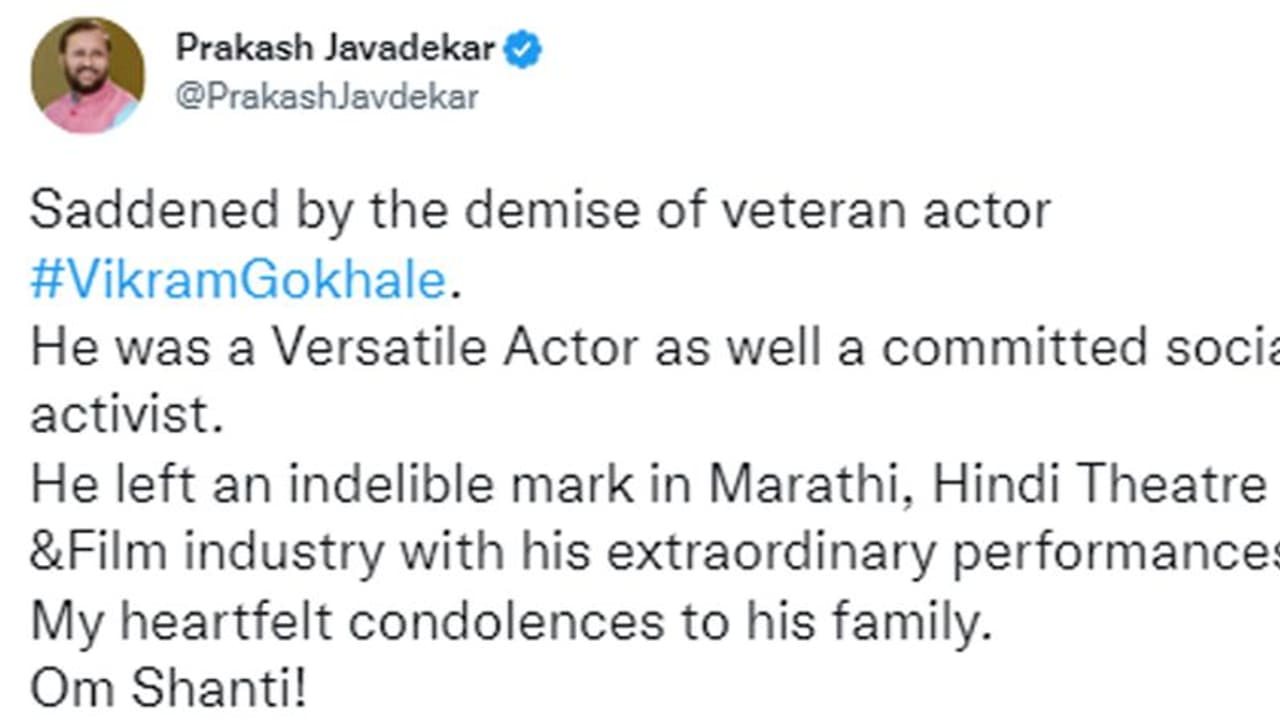Click the words 'Hindi Theatre' in the tweet
Screen dimensions: 1280x722
tap(1091, 485)
